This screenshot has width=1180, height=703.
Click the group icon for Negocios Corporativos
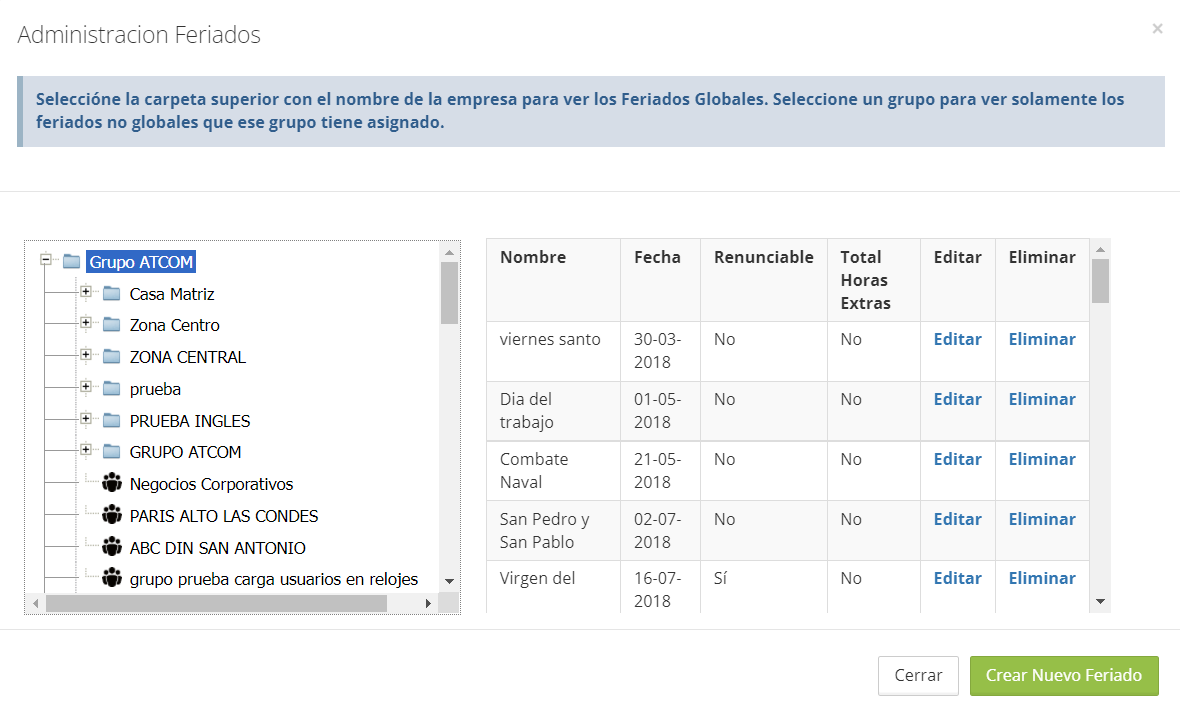(x=112, y=484)
